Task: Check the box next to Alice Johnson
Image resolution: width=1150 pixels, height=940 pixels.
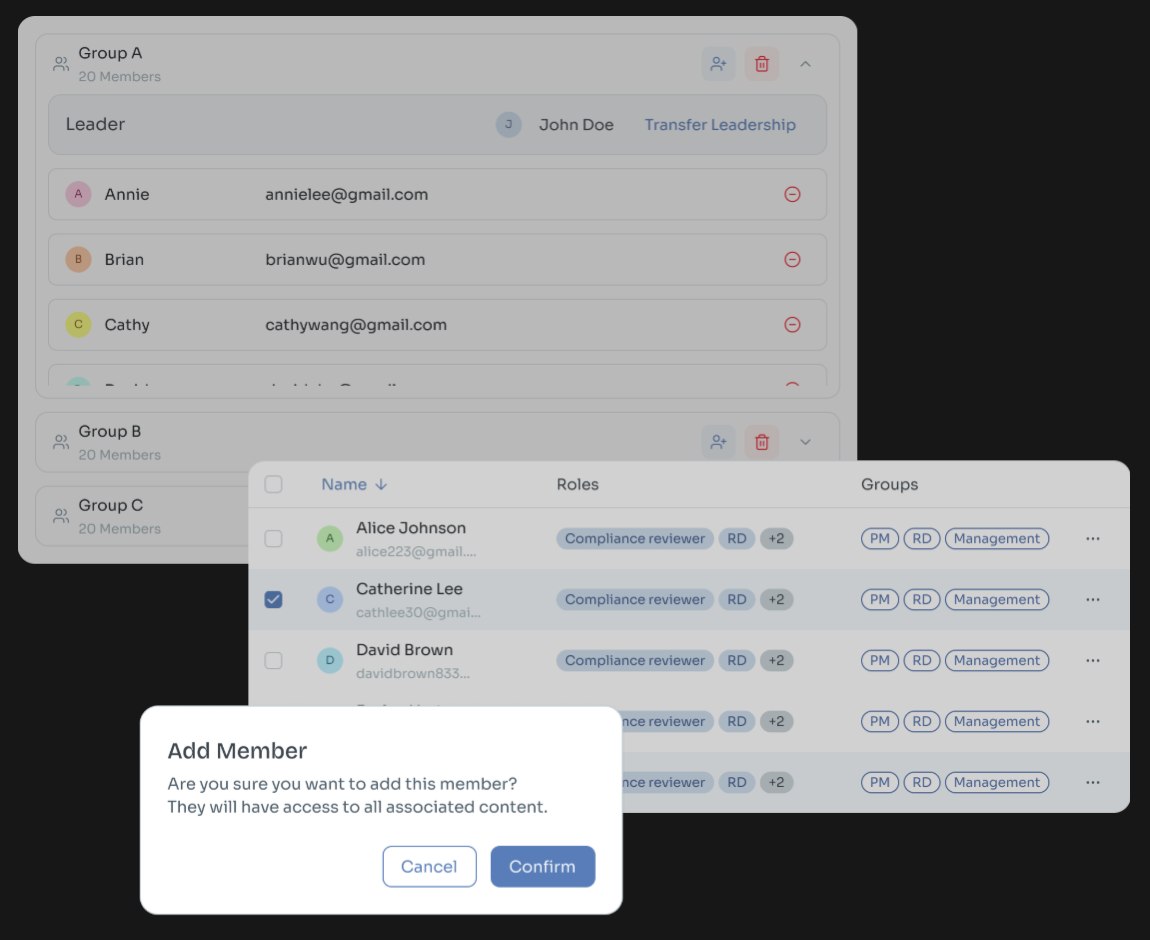Action: (x=274, y=539)
